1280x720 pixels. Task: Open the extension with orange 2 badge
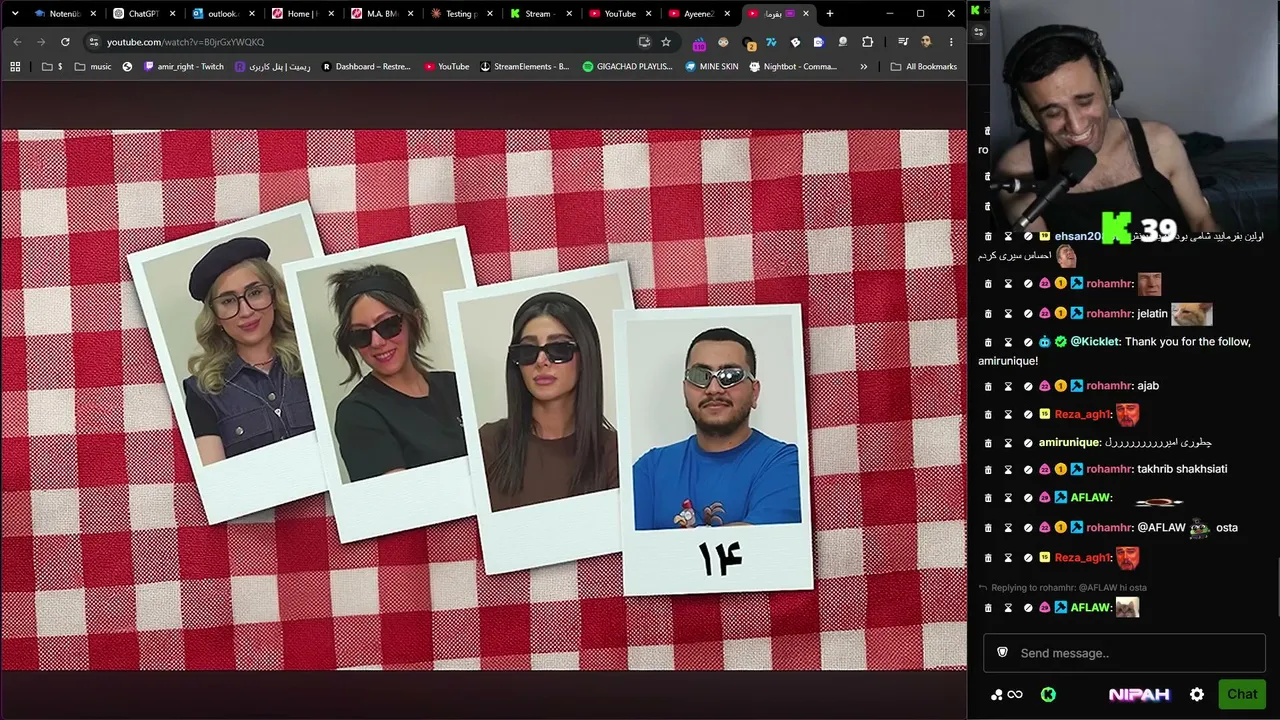(748, 42)
